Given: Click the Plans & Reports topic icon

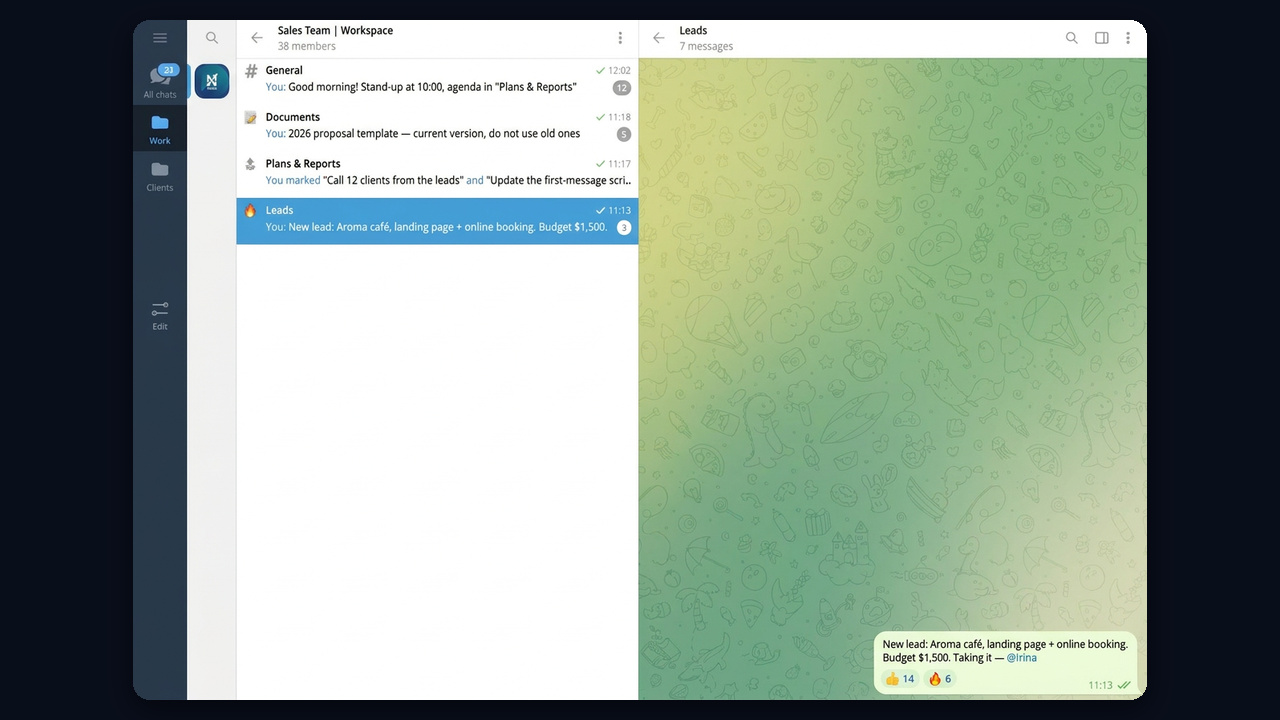Looking at the screenshot, I should pos(251,164).
